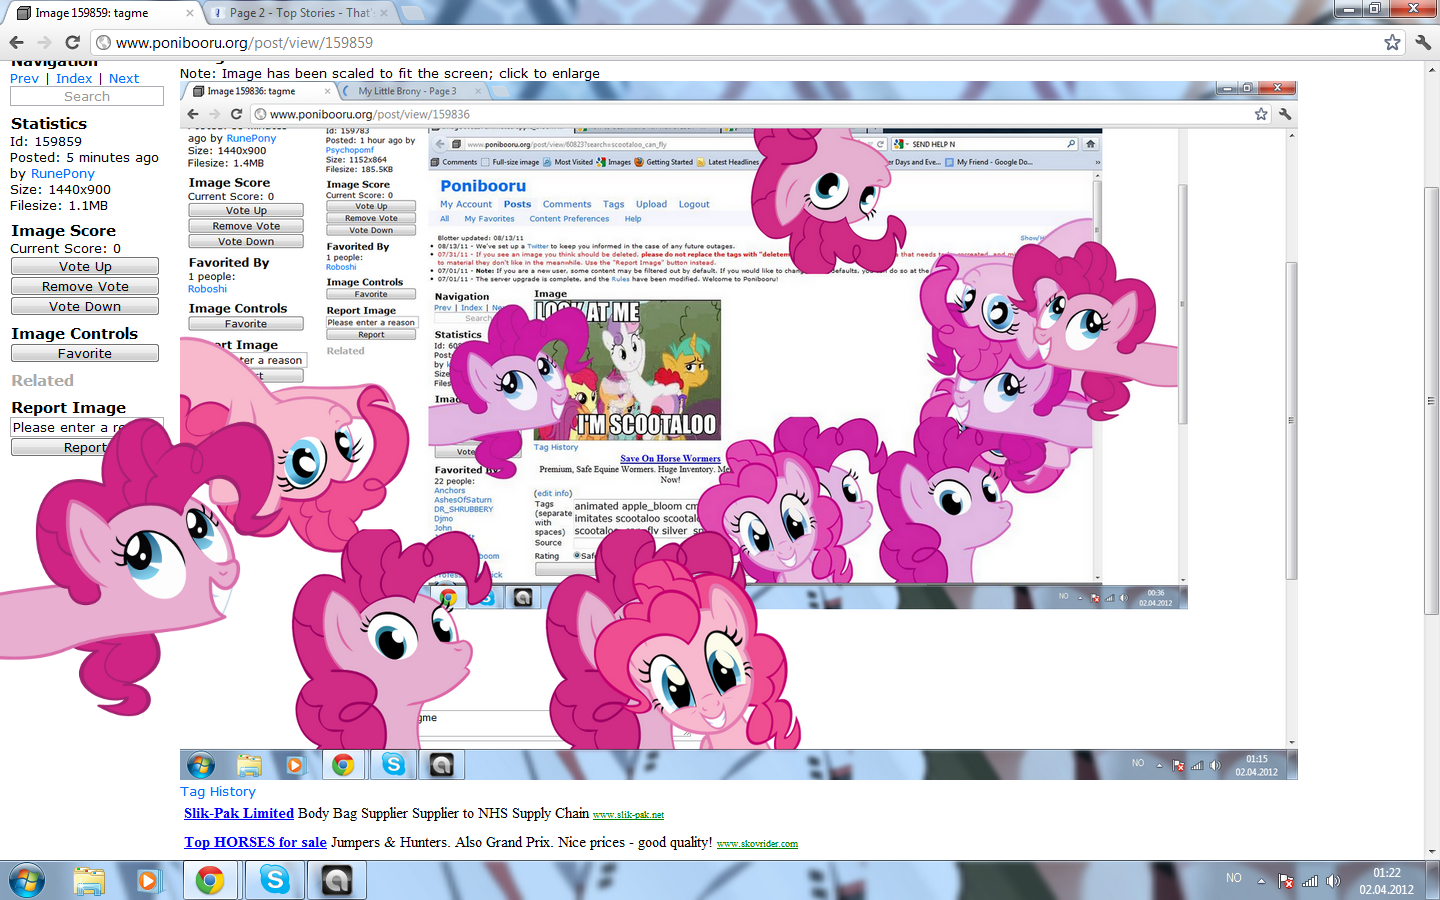Show hidden system tray icons
The image size is (1440, 900).
tap(1261, 881)
